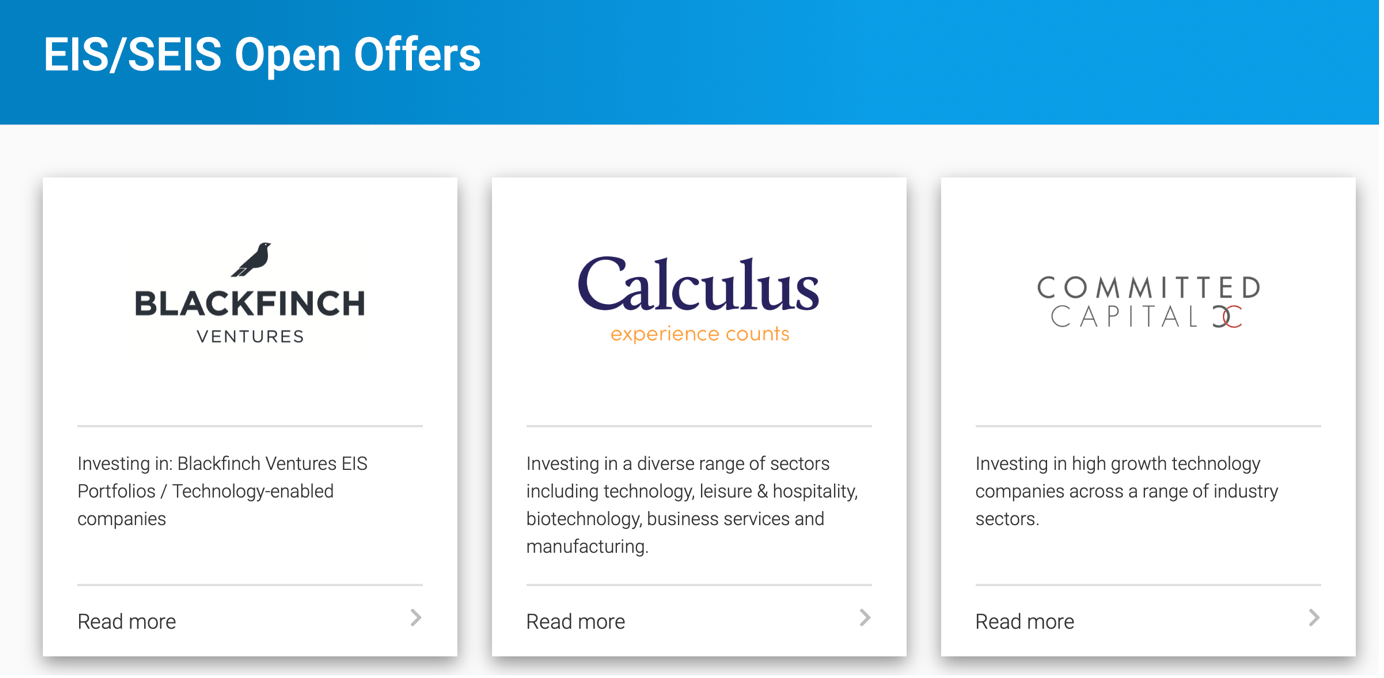The height and width of the screenshot is (678, 1384).
Task: Click the COMMITTED logo text
Action: pyautogui.click(x=1148, y=288)
